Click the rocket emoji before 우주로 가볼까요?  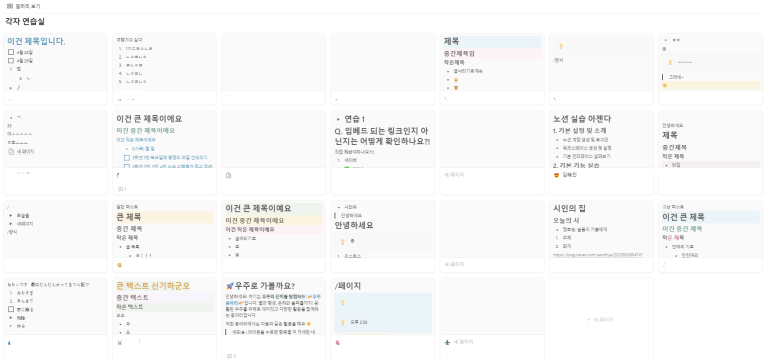(230, 286)
